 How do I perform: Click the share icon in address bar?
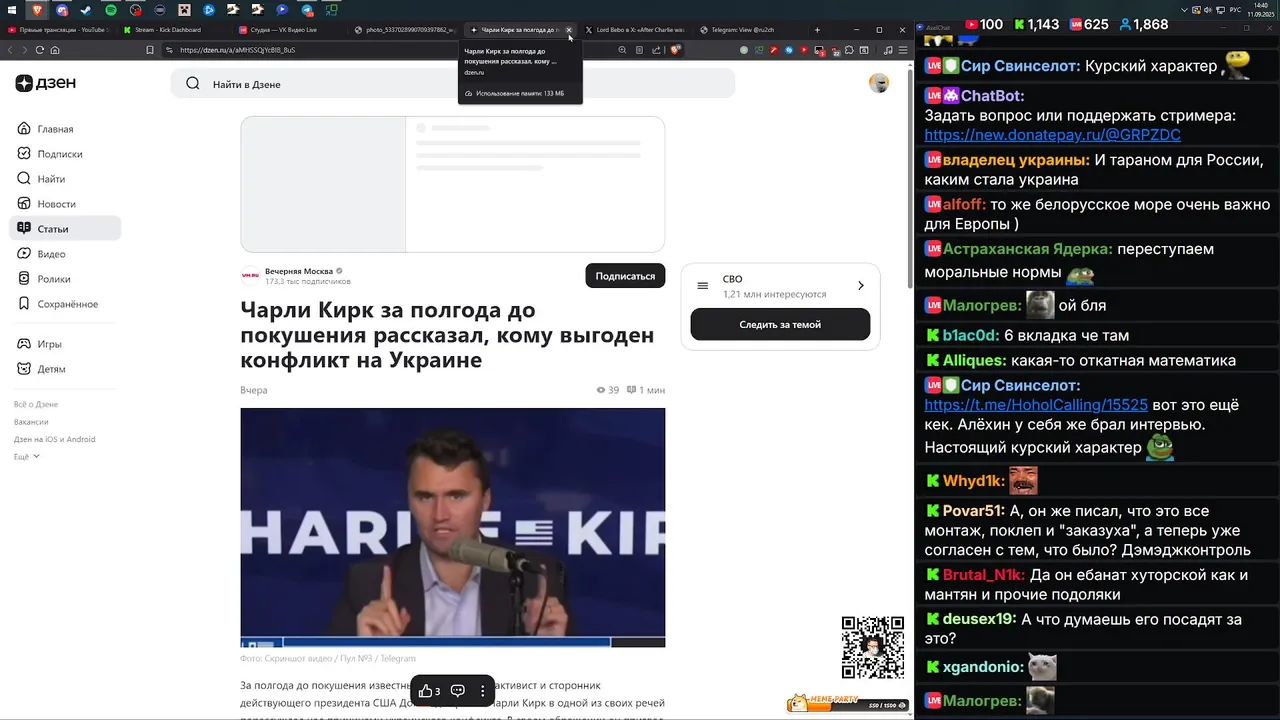coord(656,50)
